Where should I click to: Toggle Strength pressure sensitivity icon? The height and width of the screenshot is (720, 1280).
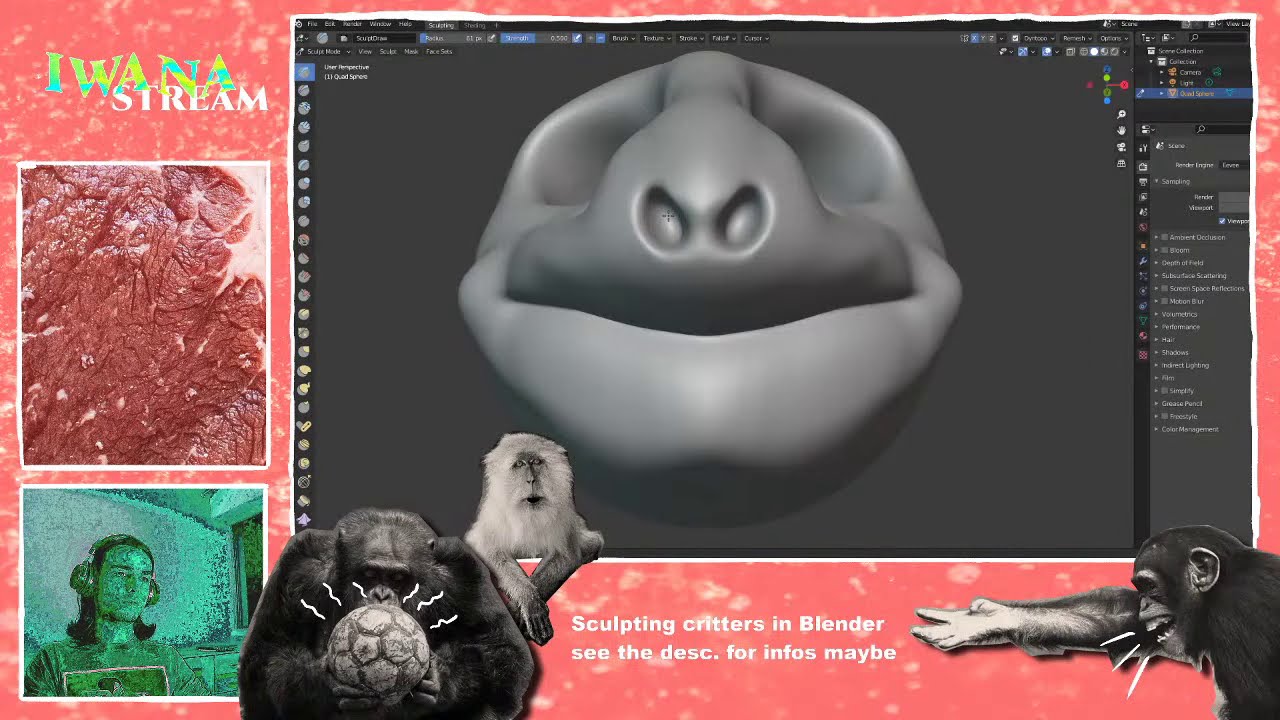(577, 38)
